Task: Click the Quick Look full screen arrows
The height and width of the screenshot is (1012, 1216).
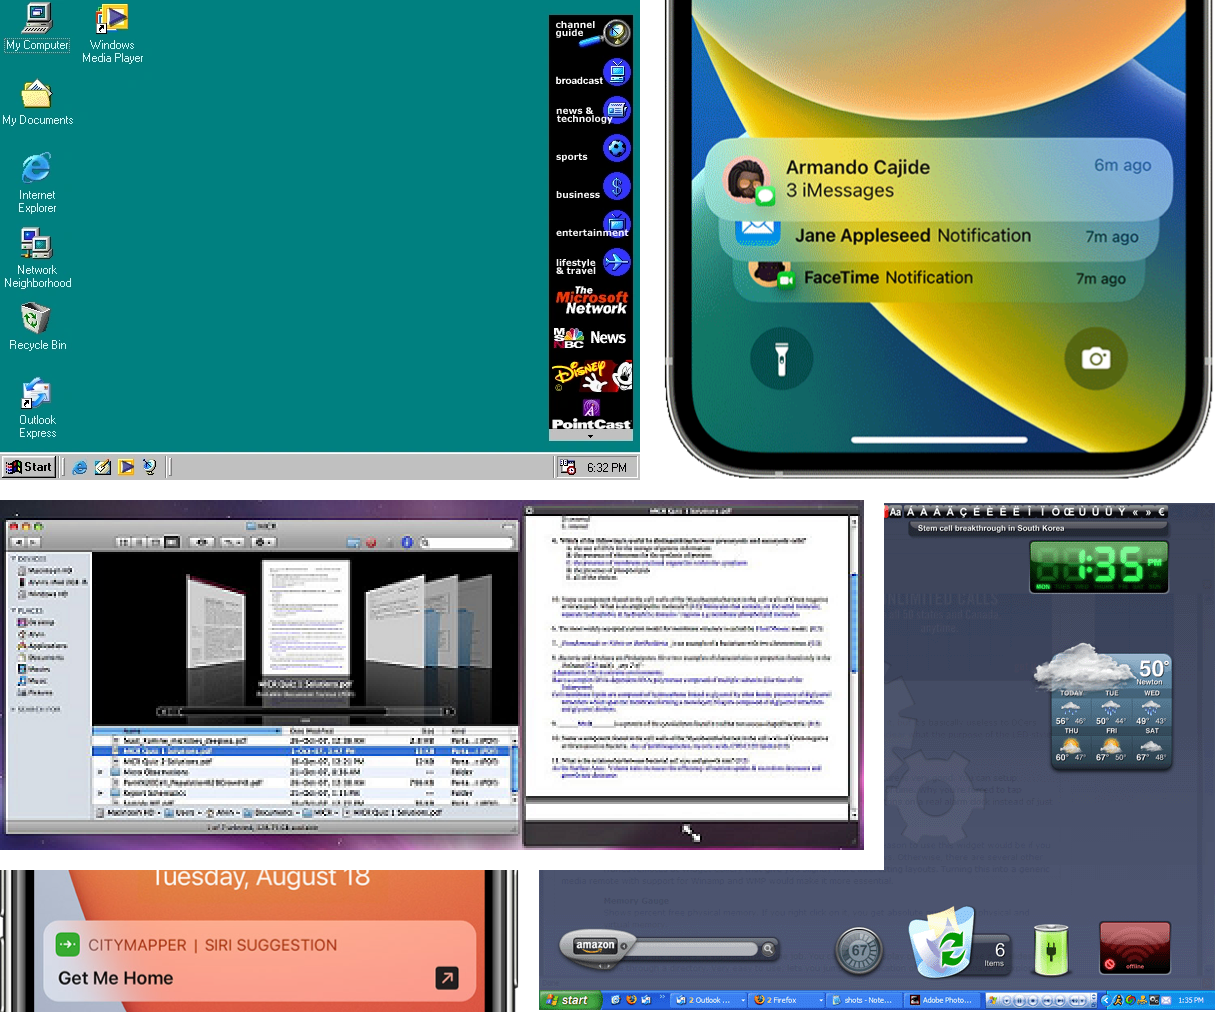Action: tap(691, 832)
